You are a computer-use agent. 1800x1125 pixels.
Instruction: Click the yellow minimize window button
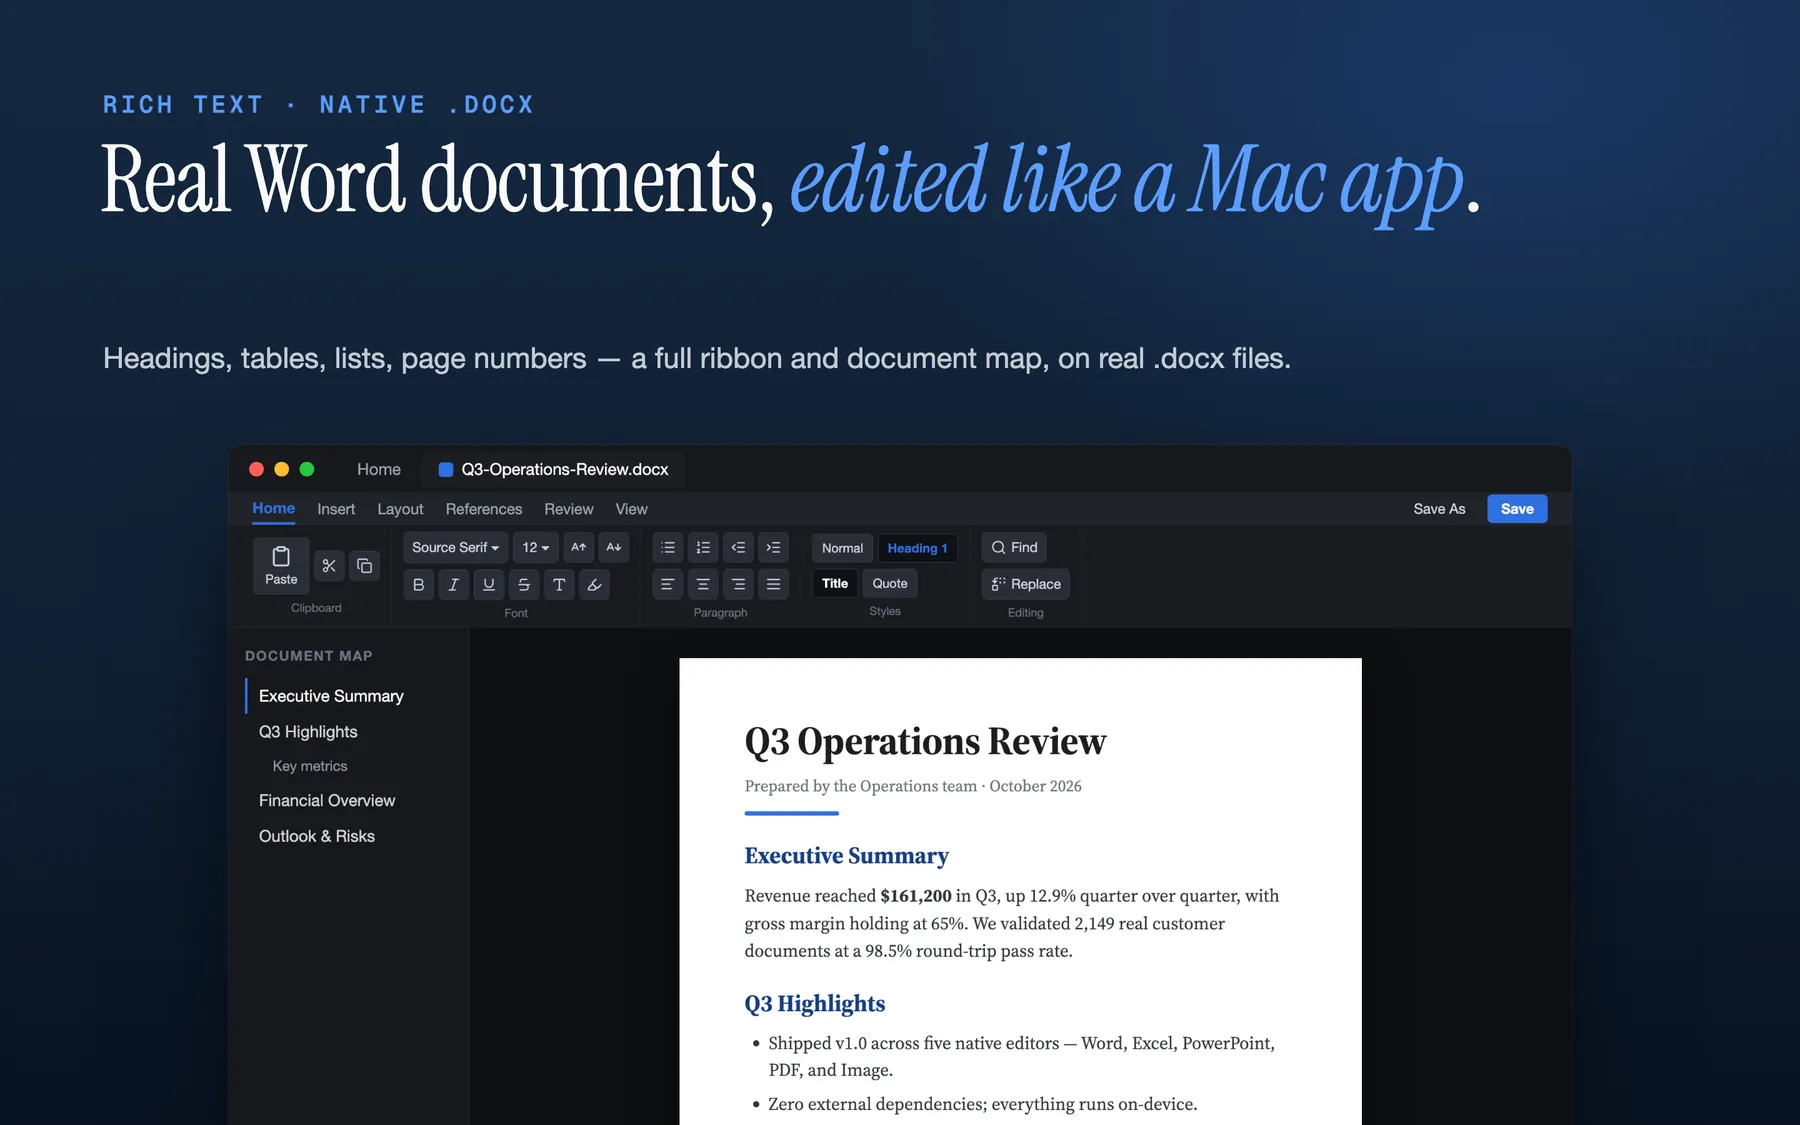point(281,469)
